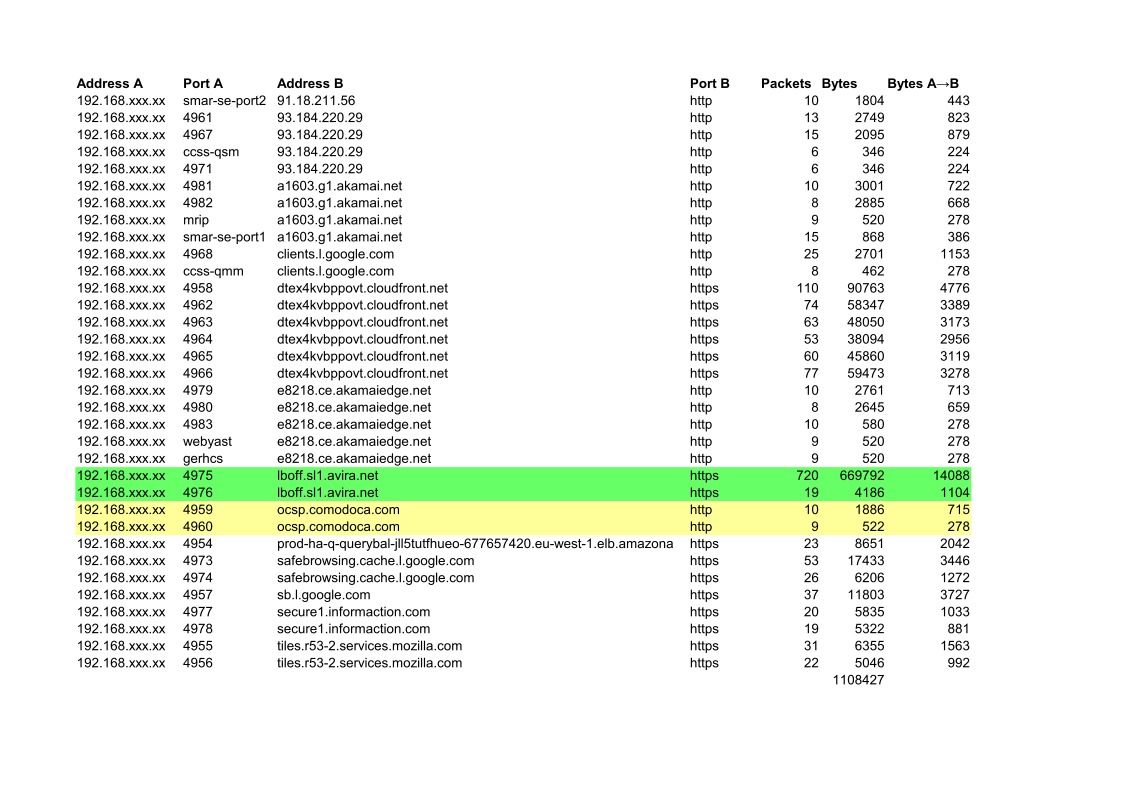The height and width of the screenshot is (793, 1123).
Task: Click tiles.r53-2.services.mozilla.com in port 4955 row
Action: 370,646
